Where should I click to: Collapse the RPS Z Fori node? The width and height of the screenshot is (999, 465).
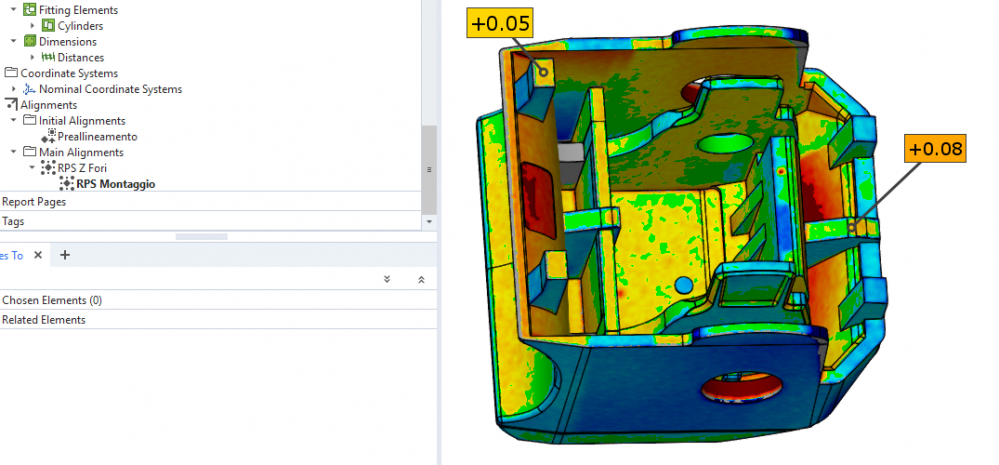[x=32, y=168]
